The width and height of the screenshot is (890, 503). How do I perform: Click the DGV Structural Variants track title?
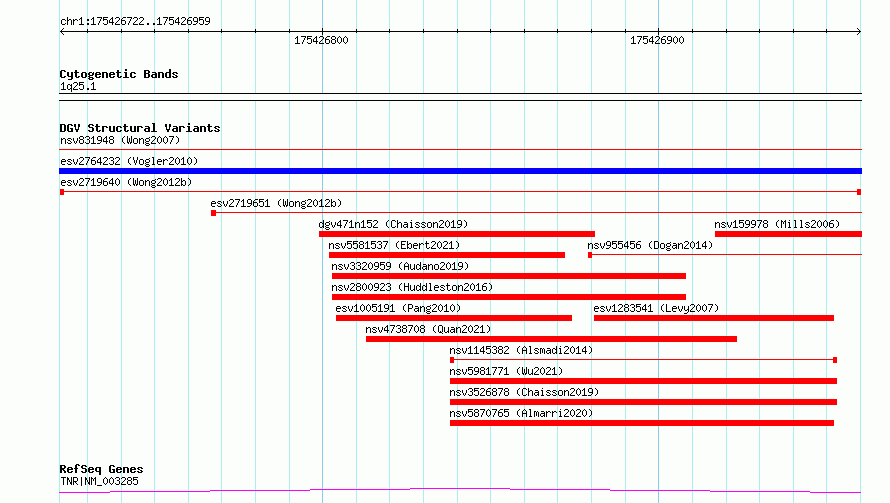click(x=140, y=128)
